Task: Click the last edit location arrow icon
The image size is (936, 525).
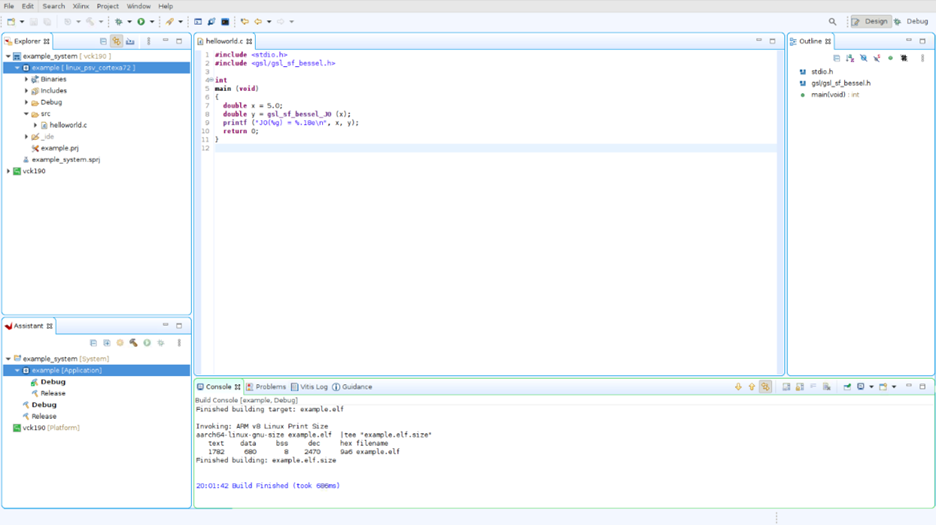Action: [245, 22]
